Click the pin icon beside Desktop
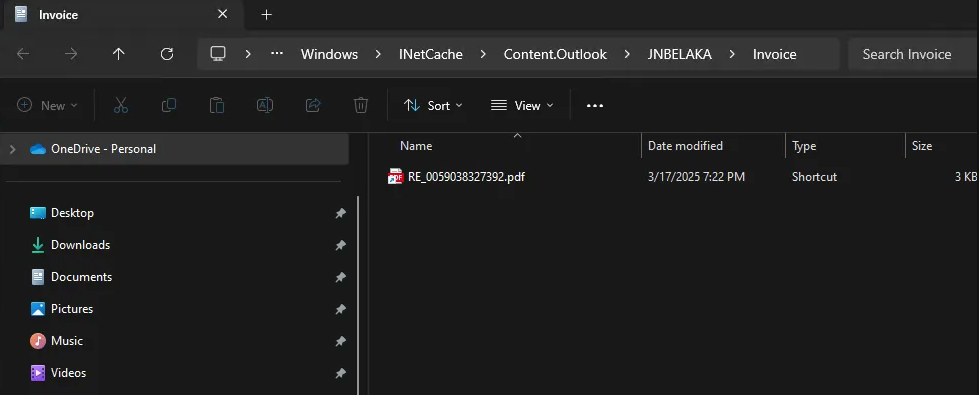The image size is (979, 395). click(x=340, y=213)
